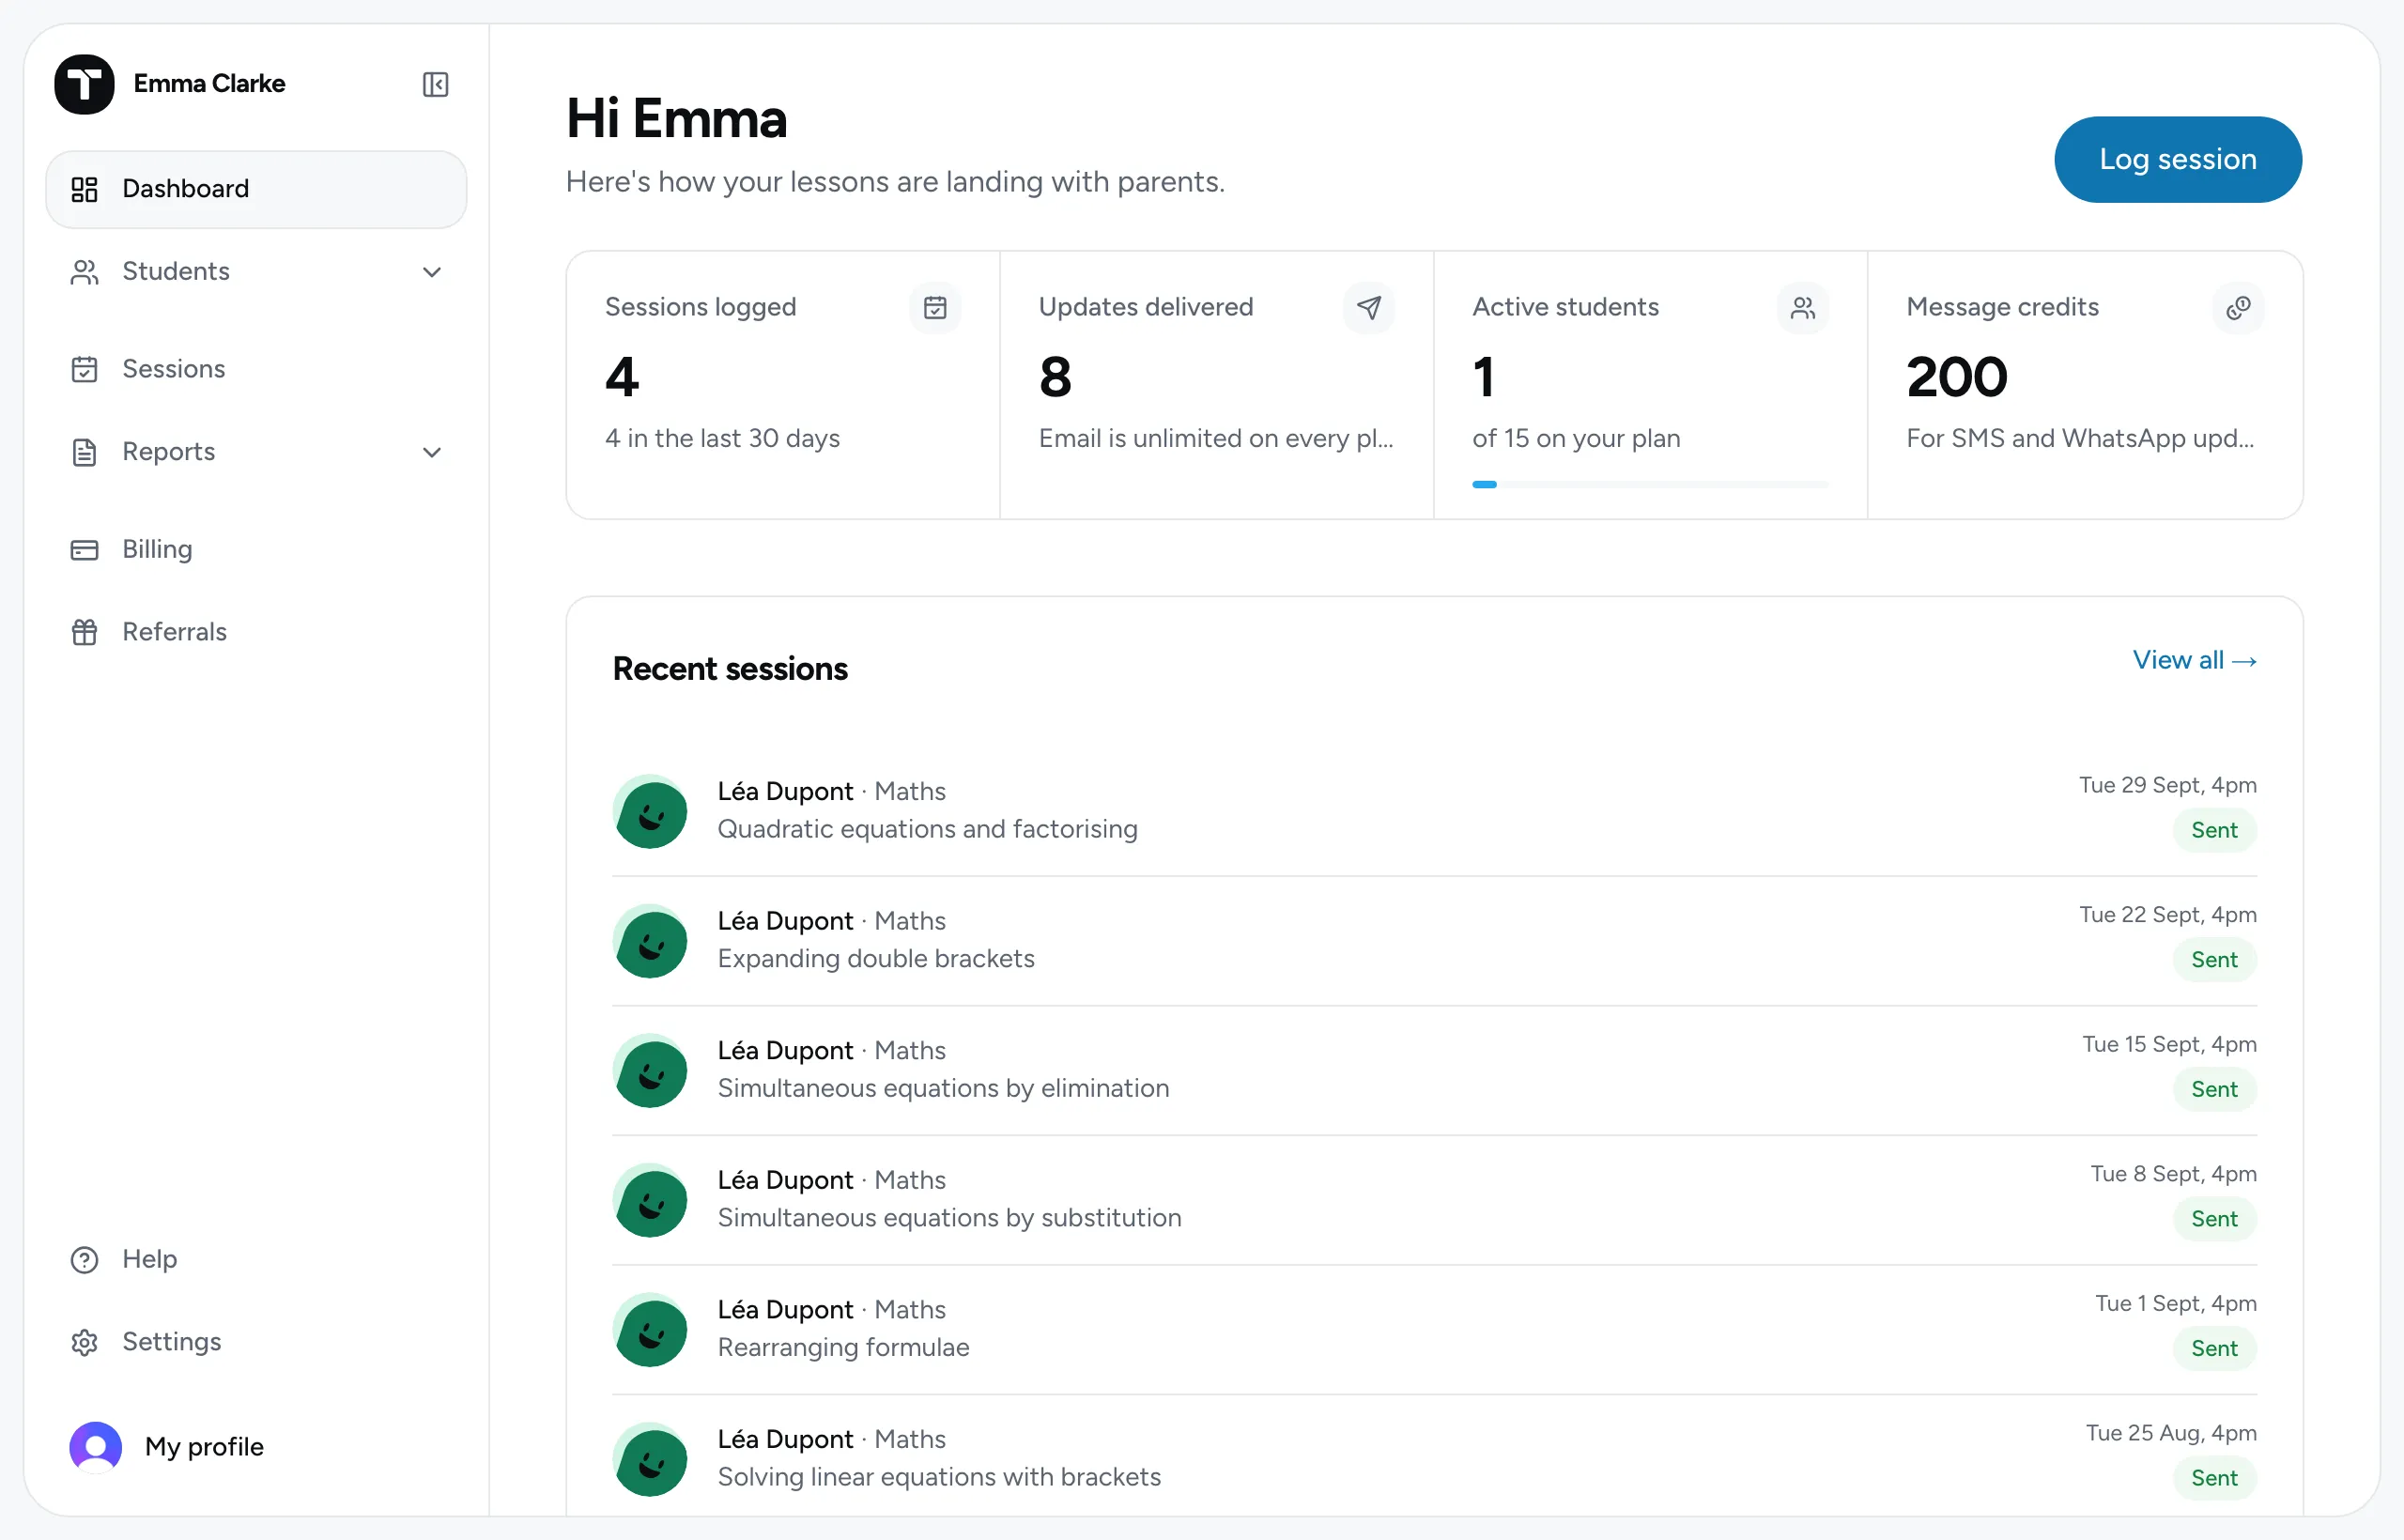Click avatar of Simultaneous equations by elimination
Screen dimensions: 2404x1540
tap(650, 1071)
